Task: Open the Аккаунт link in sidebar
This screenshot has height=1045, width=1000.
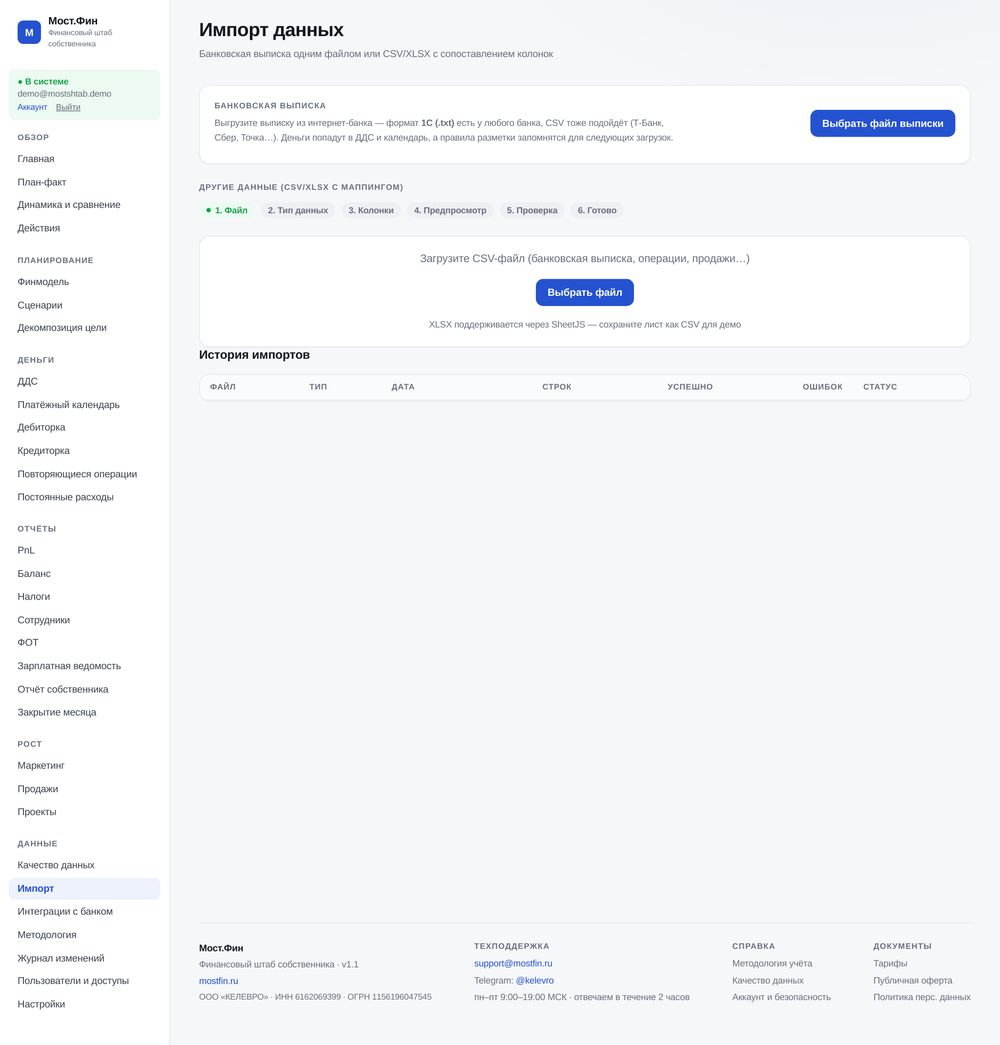Action: [32, 107]
